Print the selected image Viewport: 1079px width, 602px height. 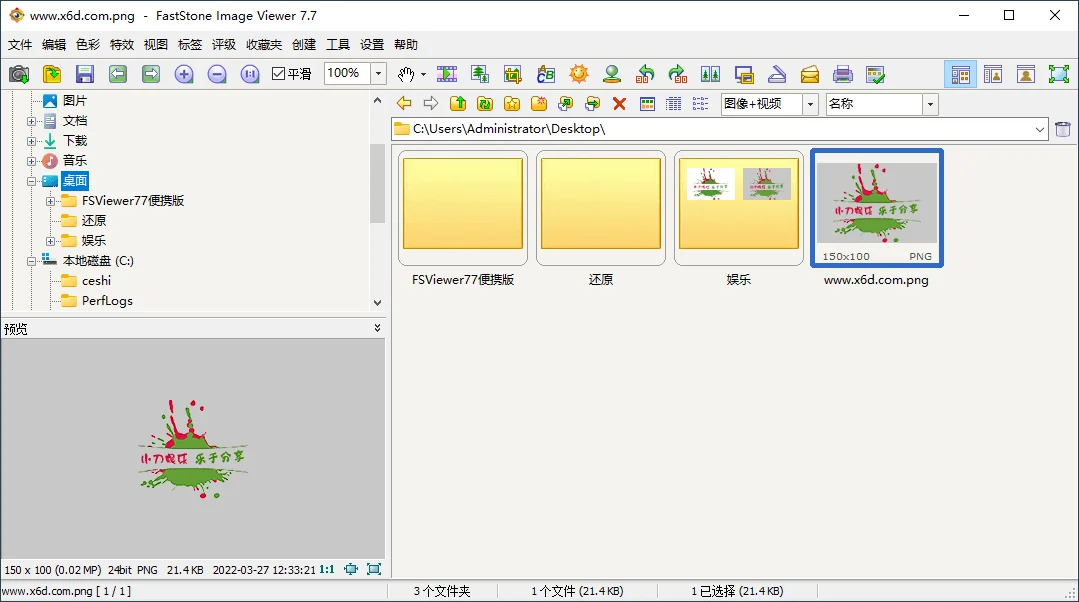point(844,73)
